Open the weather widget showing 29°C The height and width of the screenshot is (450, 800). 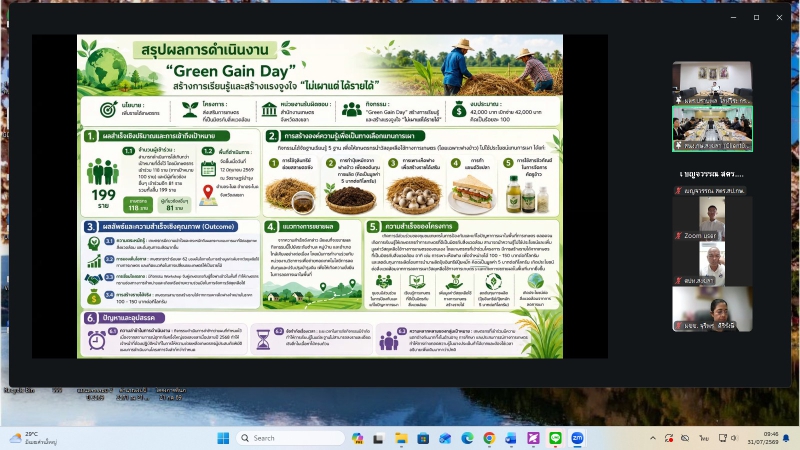point(33,438)
